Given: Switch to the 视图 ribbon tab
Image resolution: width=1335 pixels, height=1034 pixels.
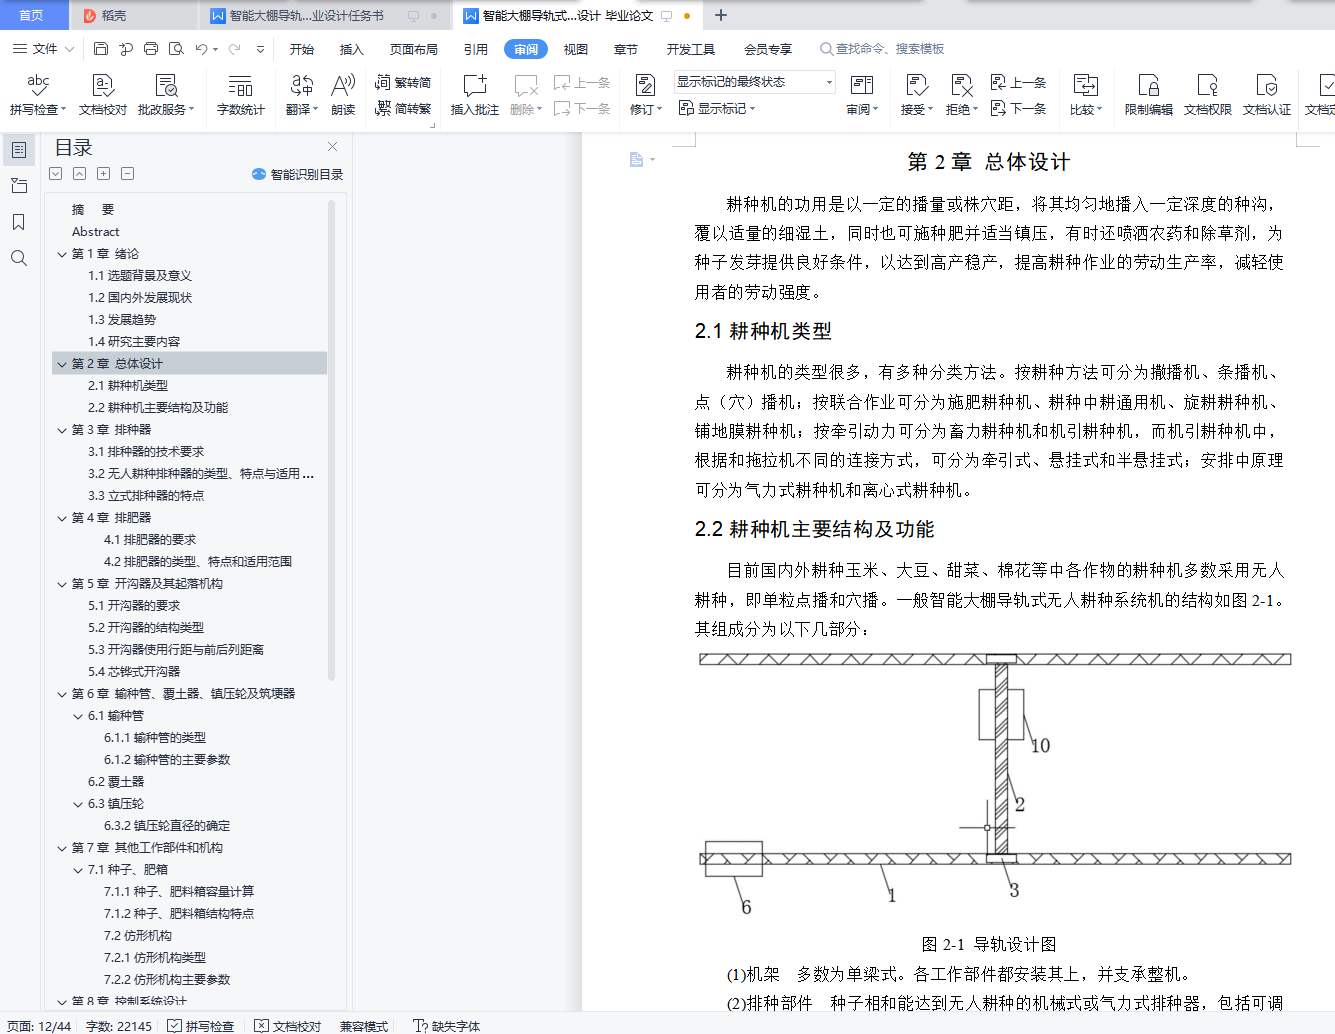Looking at the screenshot, I should (576, 49).
